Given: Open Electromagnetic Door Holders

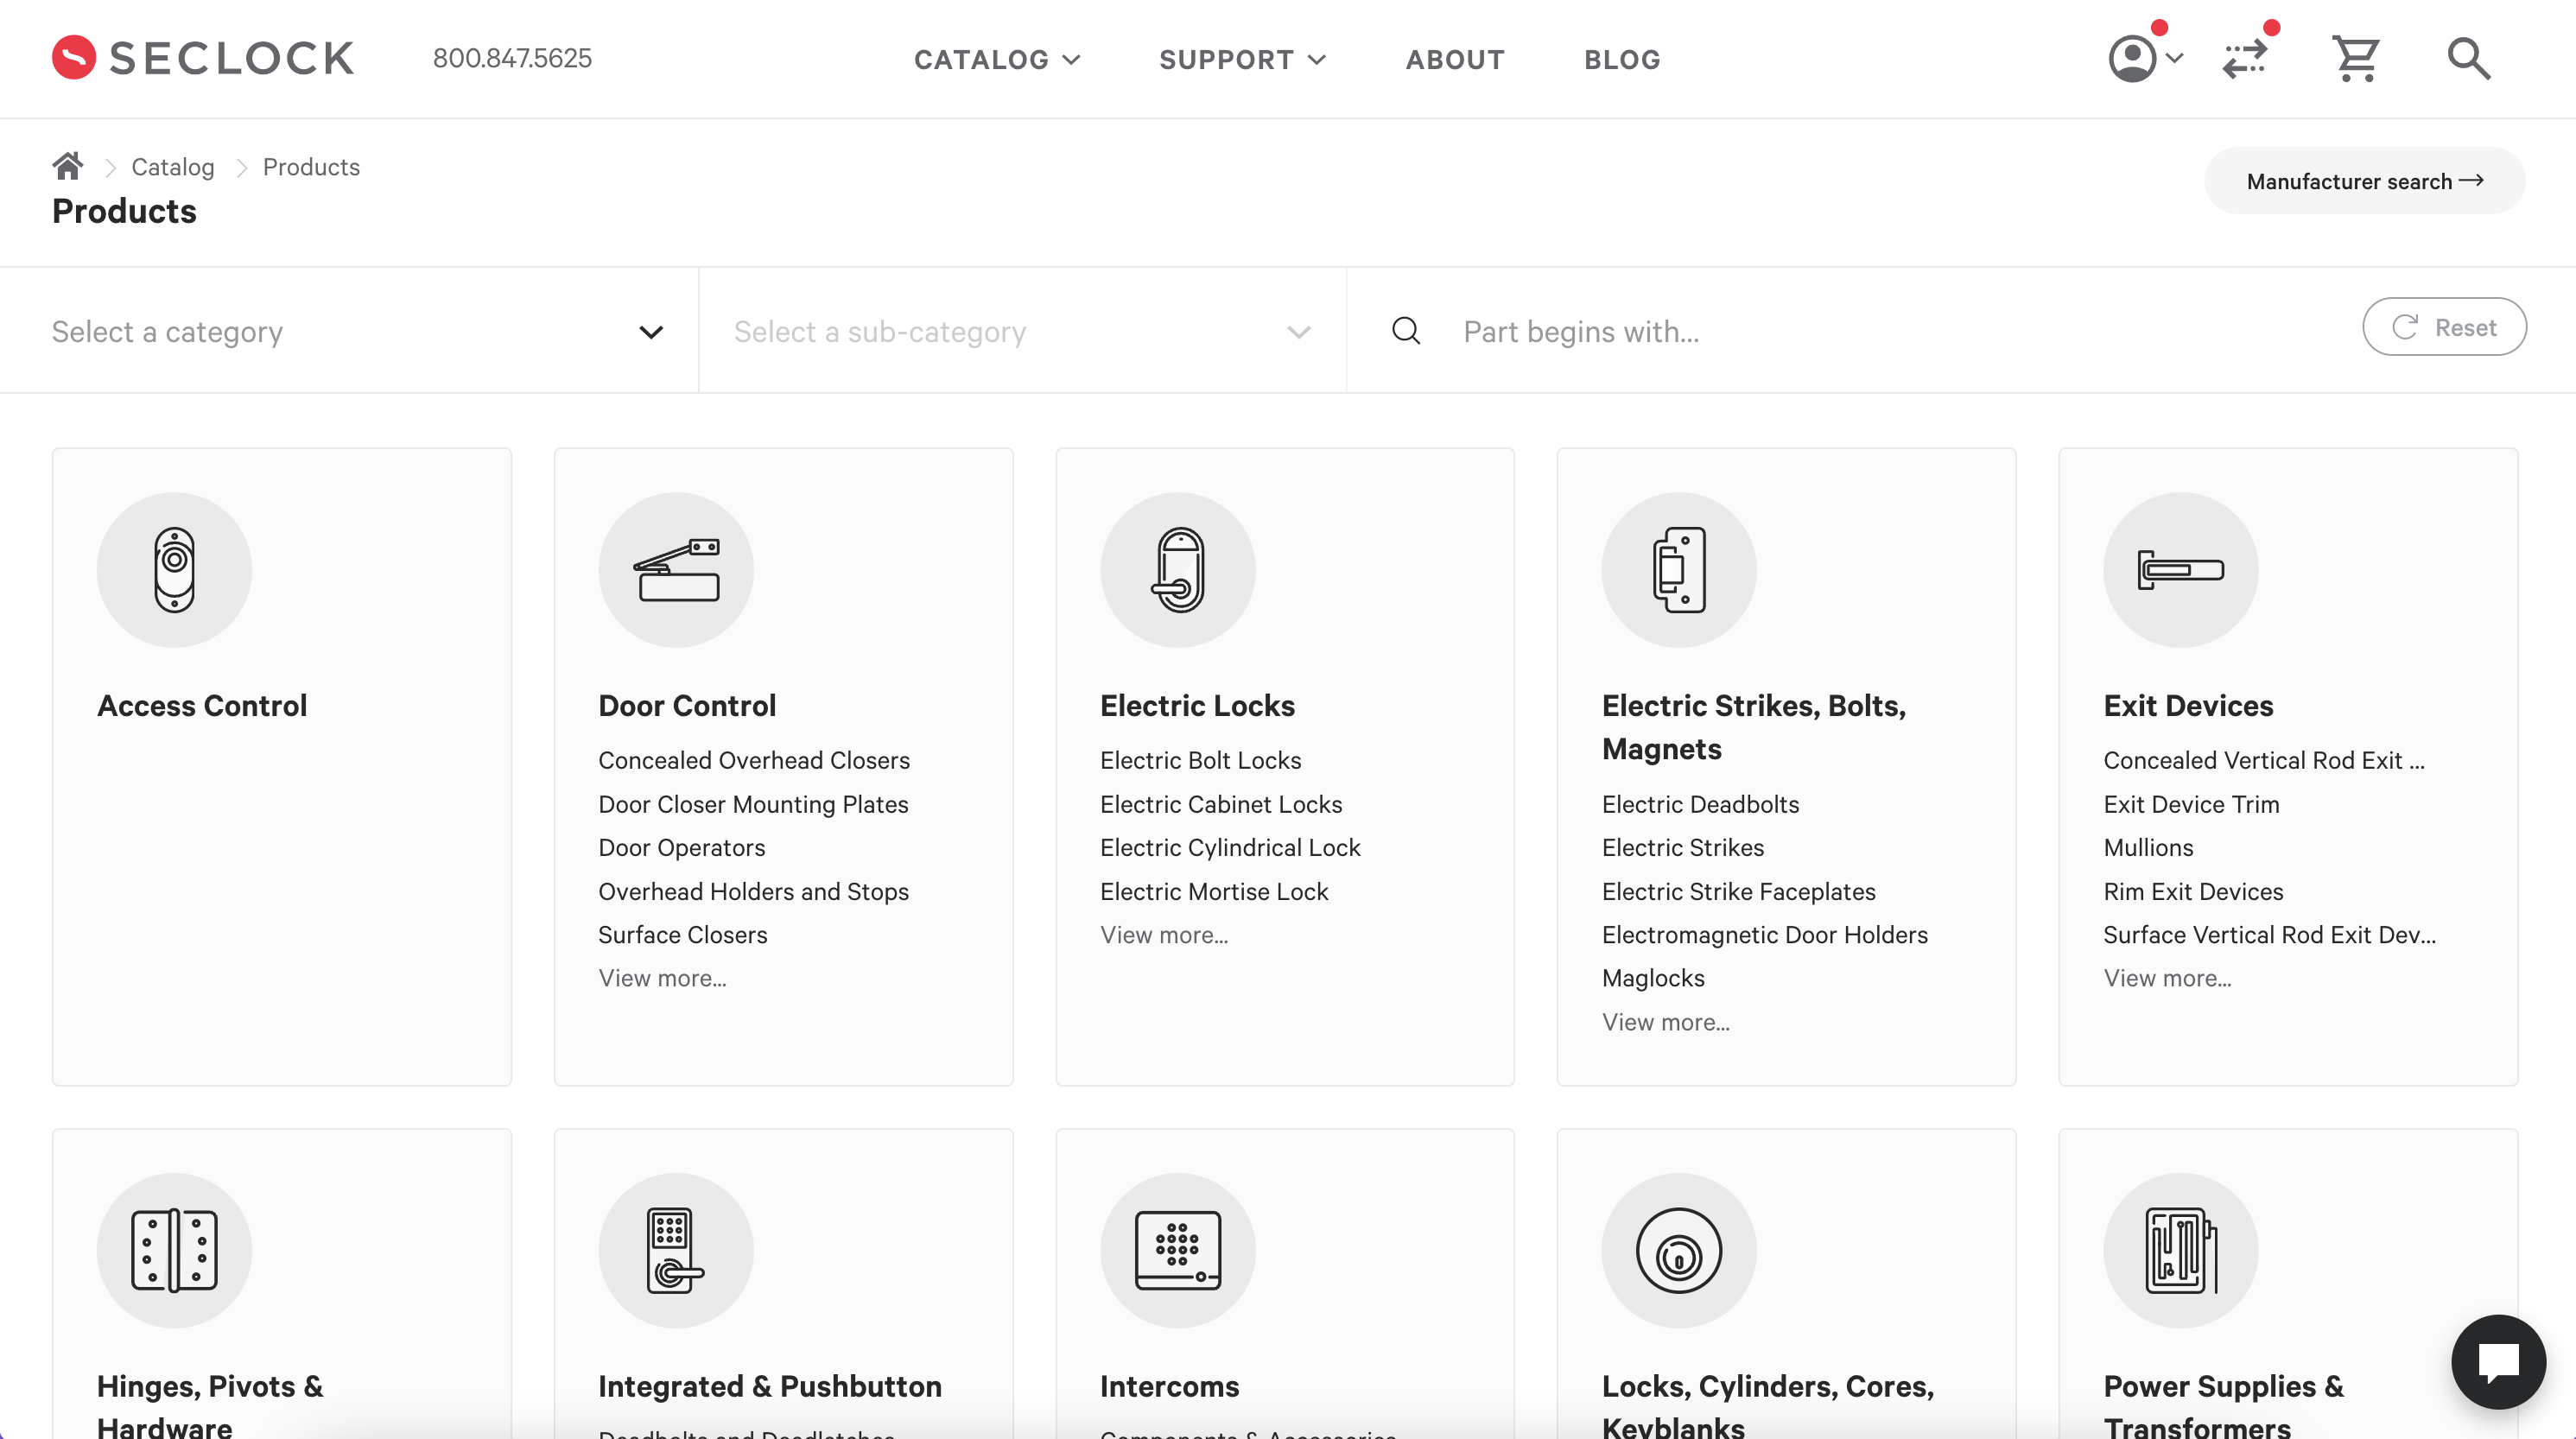Looking at the screenshot, I should coord(1765,934).
